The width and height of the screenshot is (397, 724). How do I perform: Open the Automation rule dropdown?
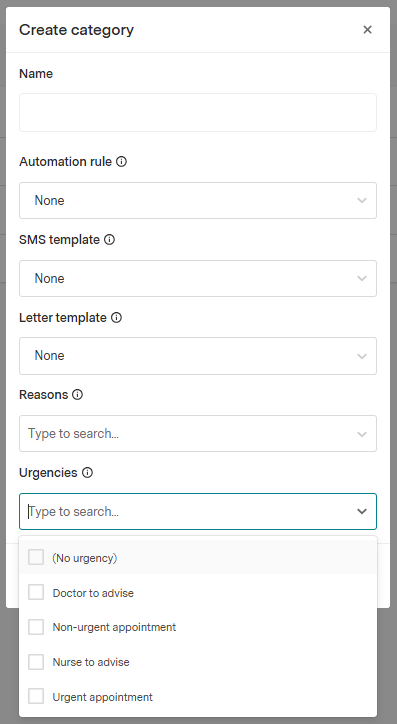pyautogui.click(x=198, y=200)
